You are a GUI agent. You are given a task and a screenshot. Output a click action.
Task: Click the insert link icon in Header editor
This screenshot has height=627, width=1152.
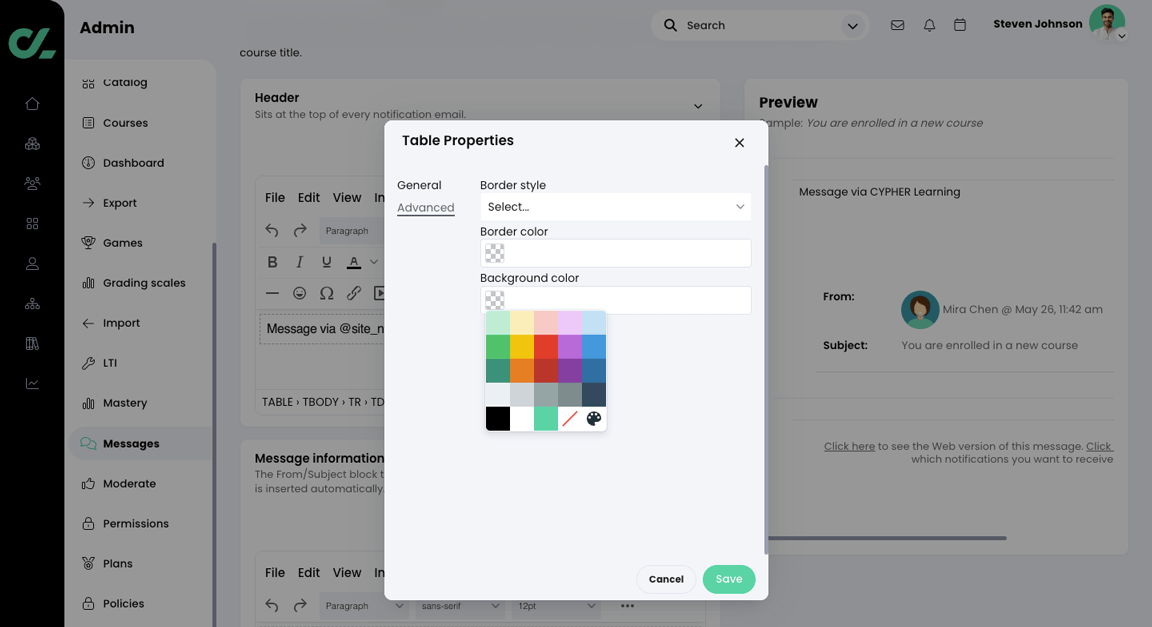[353, 293]
